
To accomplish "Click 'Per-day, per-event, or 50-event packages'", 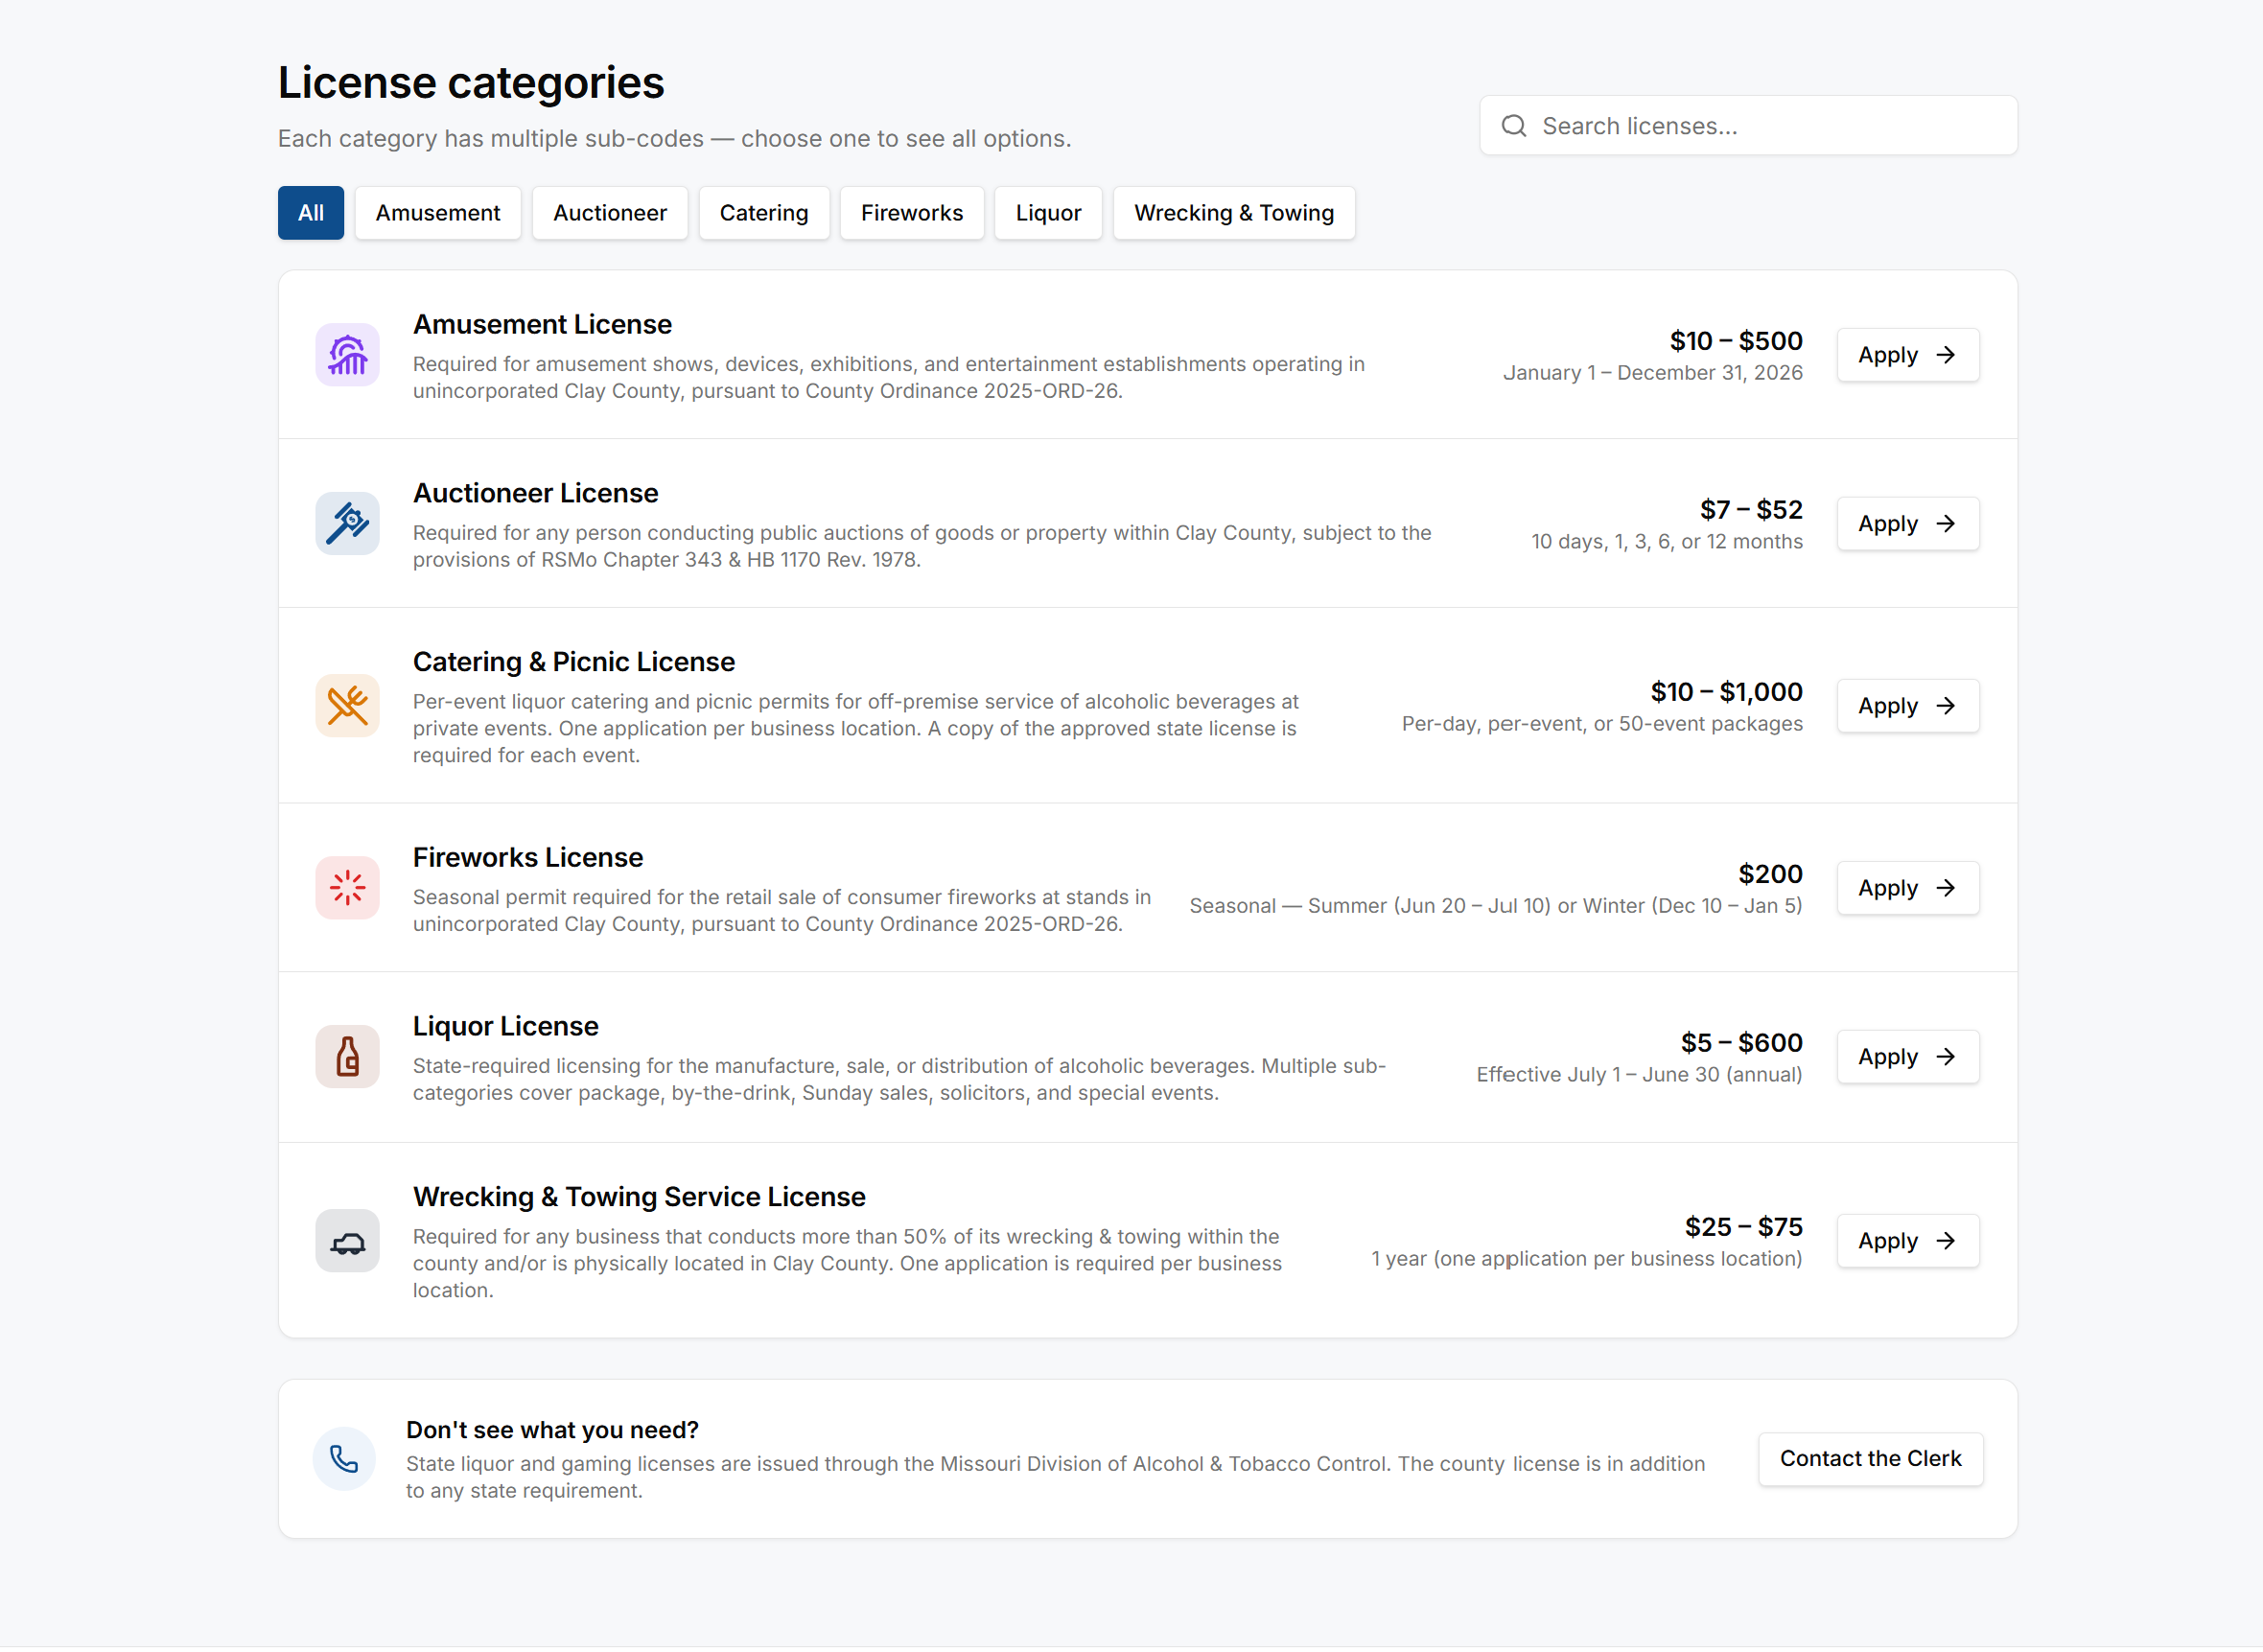I will pos(1602,724).
